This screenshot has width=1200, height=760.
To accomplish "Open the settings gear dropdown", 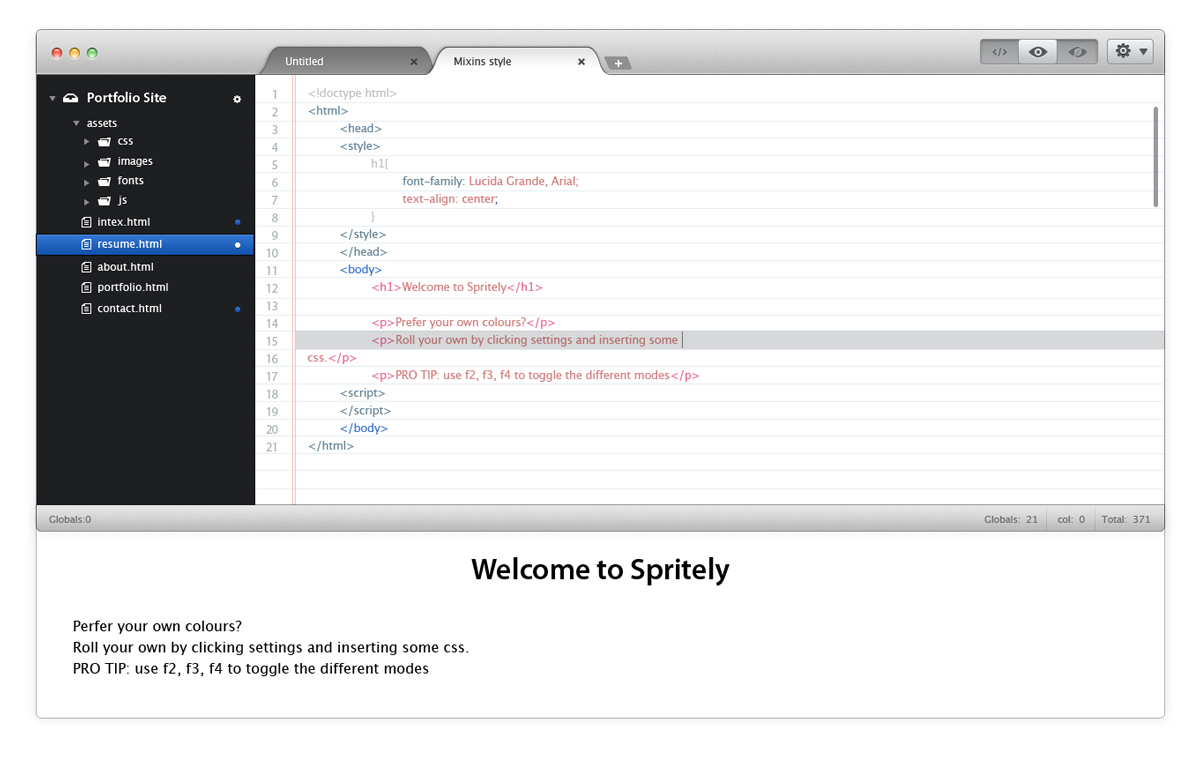I will pyautogui.click(x=1130, y=51).
